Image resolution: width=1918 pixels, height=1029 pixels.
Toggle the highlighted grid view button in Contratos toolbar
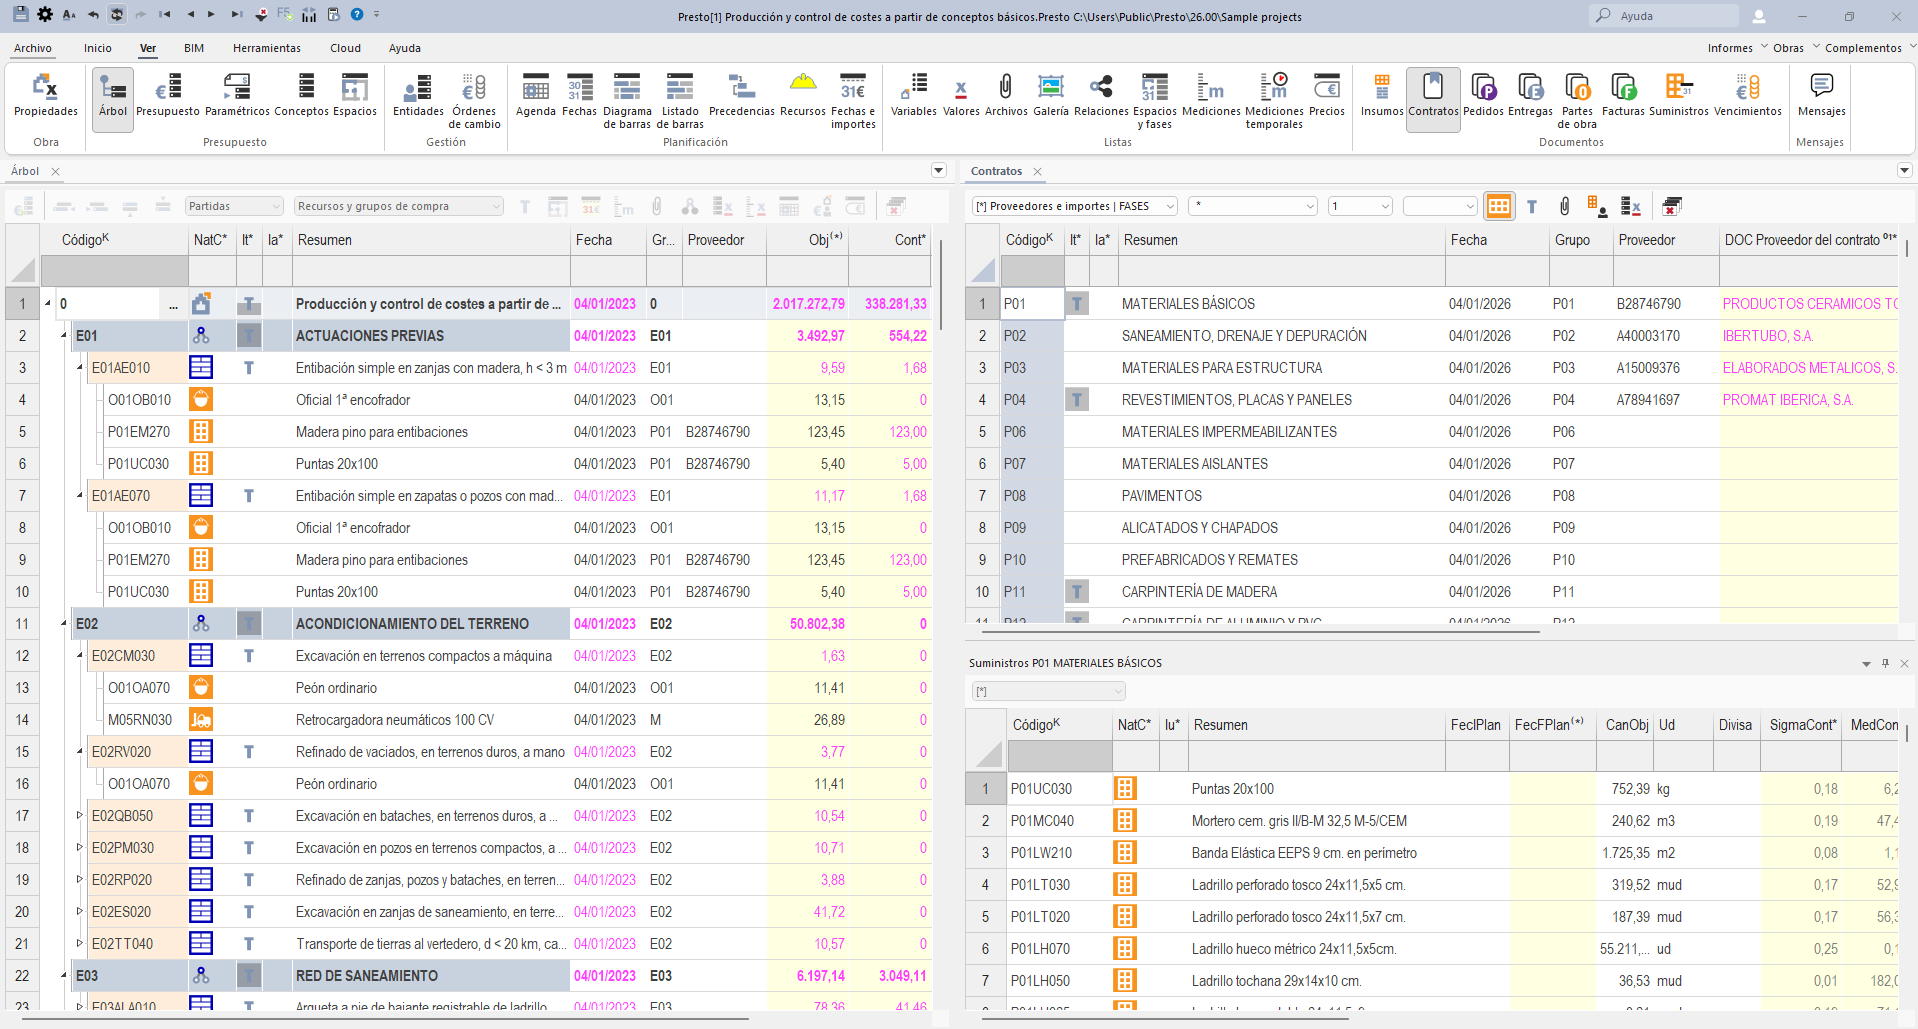tap(1499, 206)
